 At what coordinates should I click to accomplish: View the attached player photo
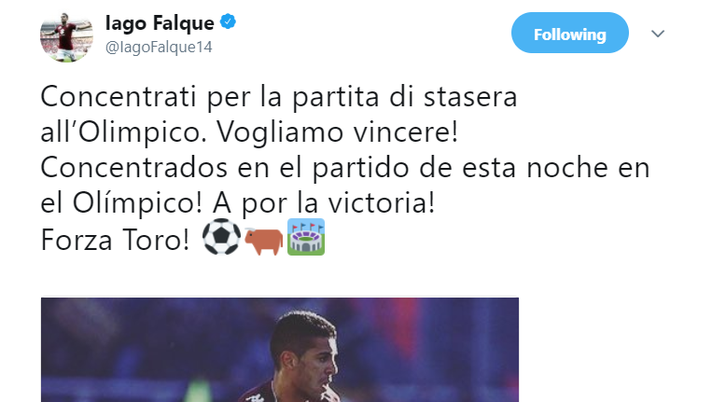280,350
